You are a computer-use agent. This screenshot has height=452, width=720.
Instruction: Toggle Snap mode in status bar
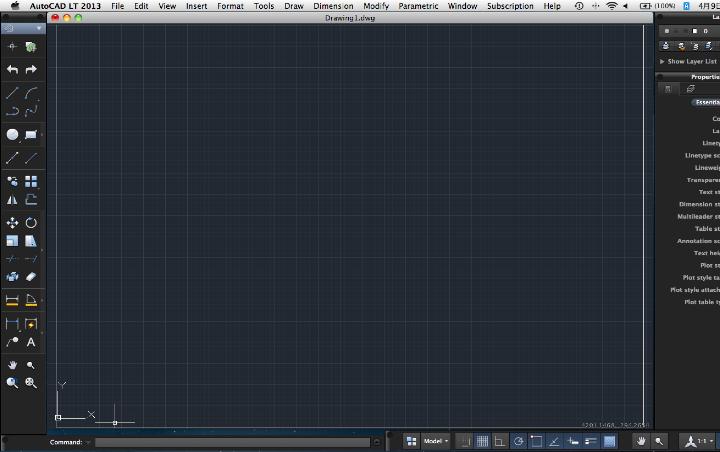tap(465, 441)
